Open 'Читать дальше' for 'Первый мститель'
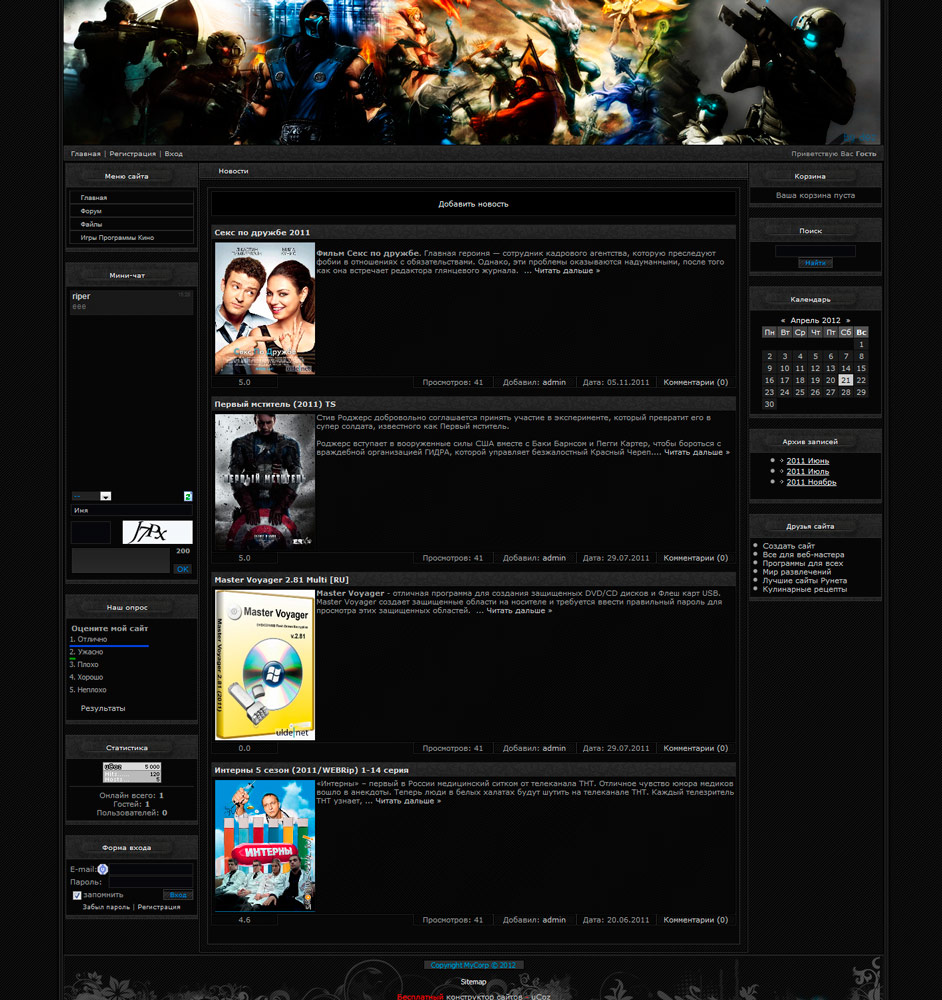The height and width of the screenshot is (1000, 942). 697,452
